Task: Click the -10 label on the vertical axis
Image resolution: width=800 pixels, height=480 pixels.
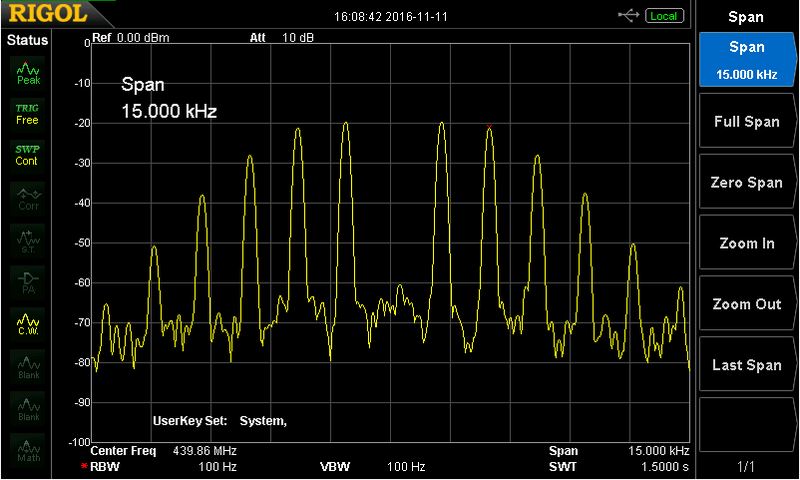Action: [82, 83]
